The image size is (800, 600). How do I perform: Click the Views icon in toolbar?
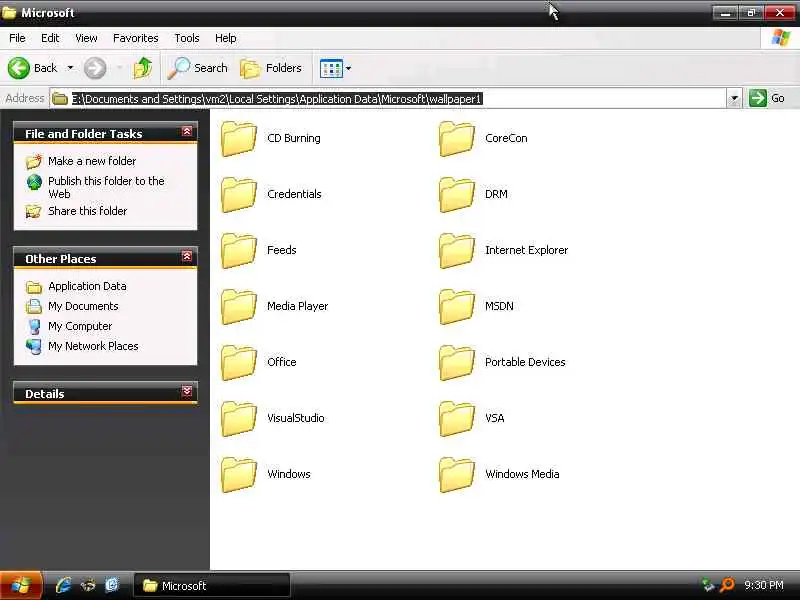331,68
